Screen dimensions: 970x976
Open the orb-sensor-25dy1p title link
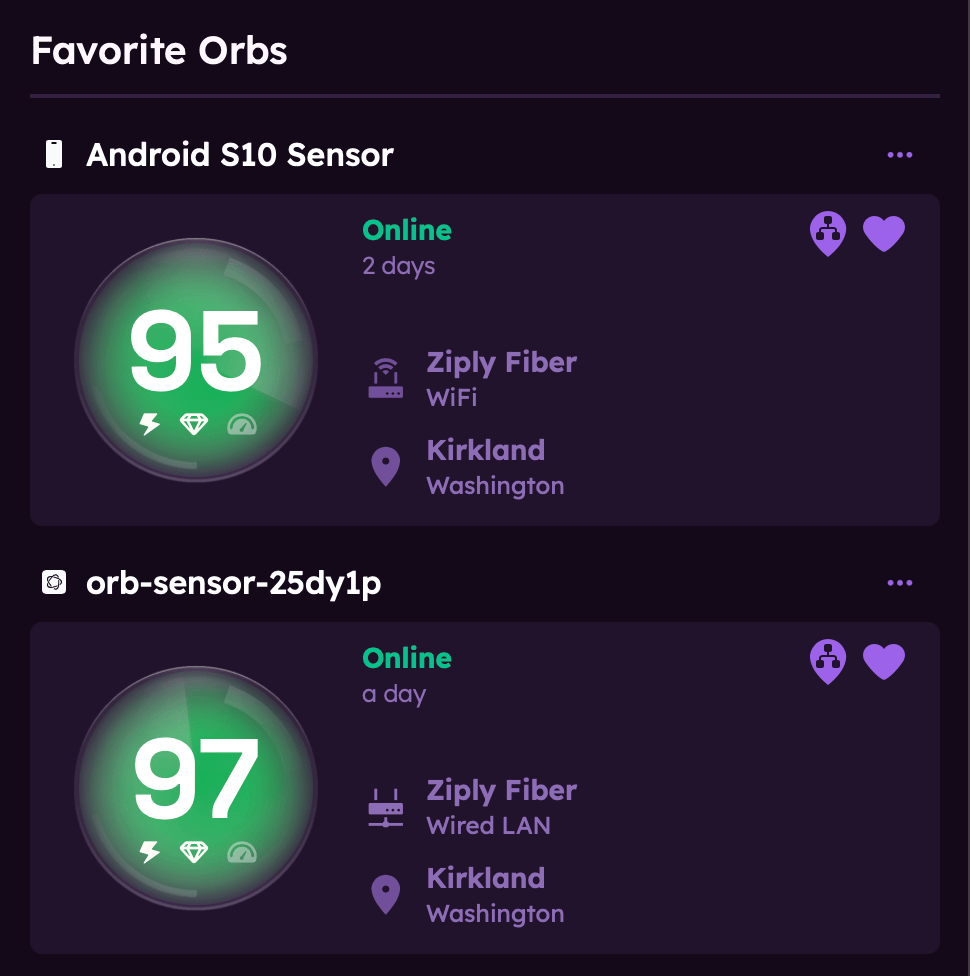[233, 583]
